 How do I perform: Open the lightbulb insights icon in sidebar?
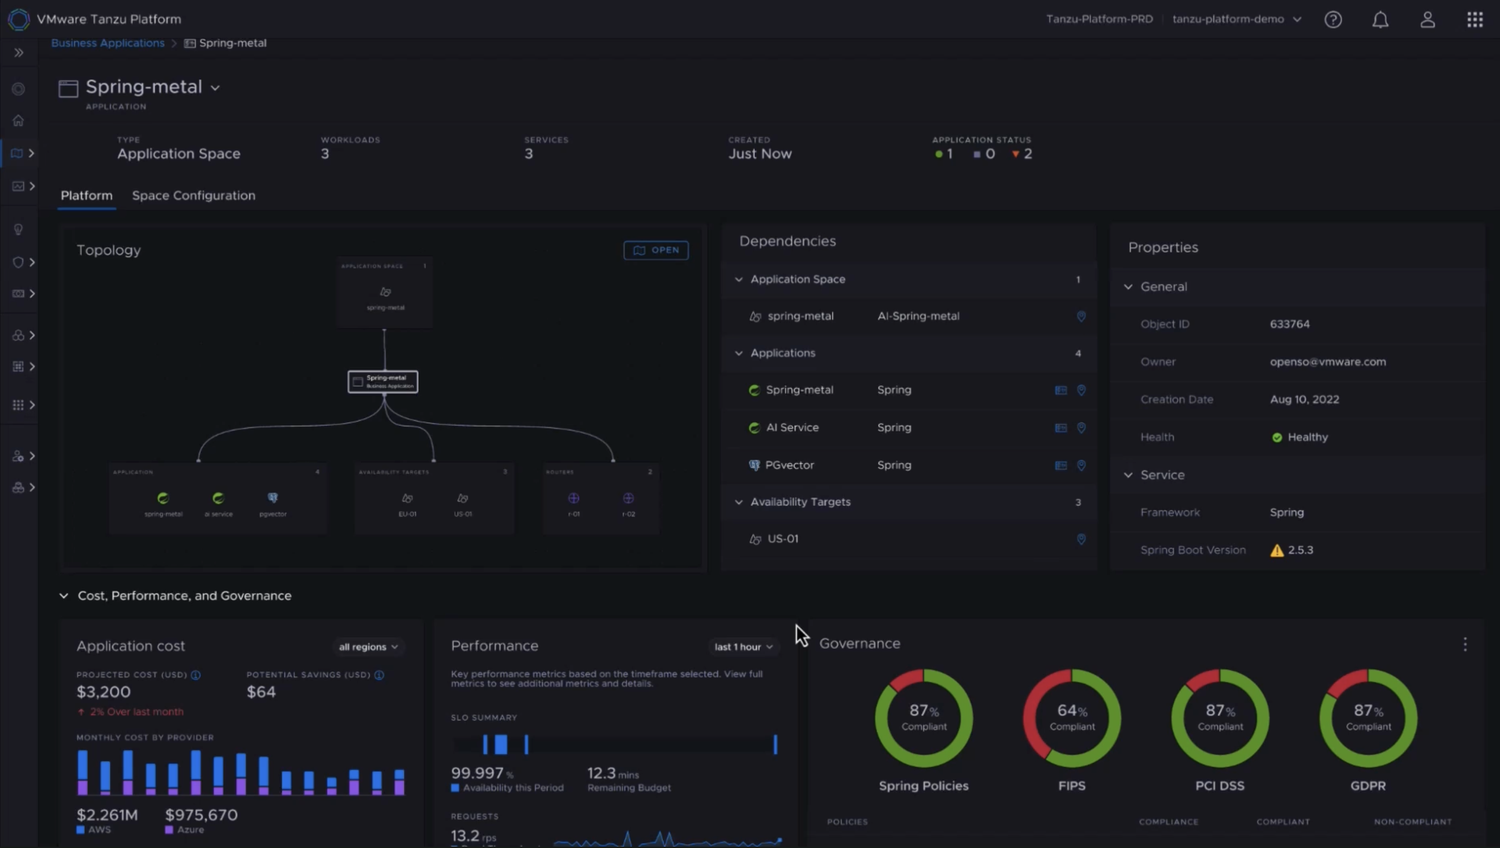point(18,229)
